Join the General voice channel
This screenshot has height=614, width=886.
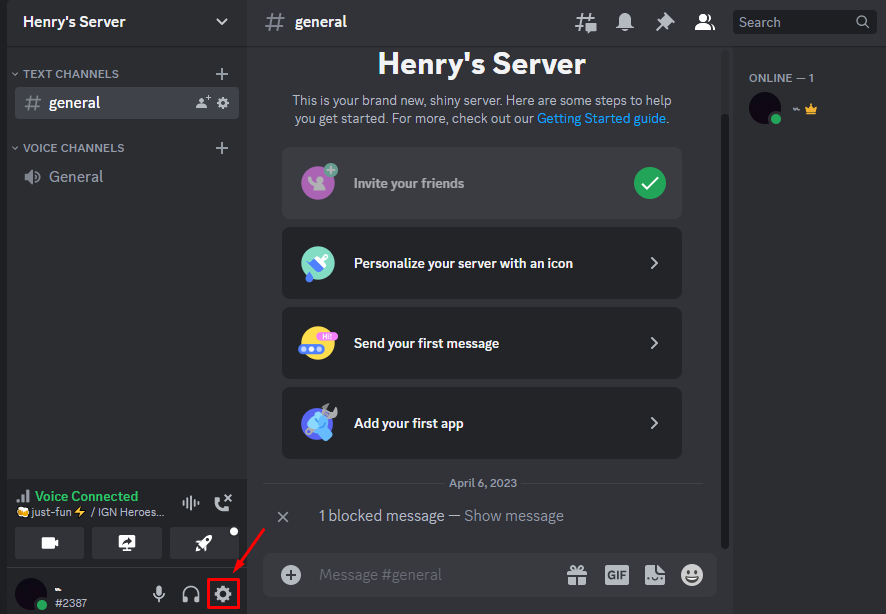pos(127,177)
